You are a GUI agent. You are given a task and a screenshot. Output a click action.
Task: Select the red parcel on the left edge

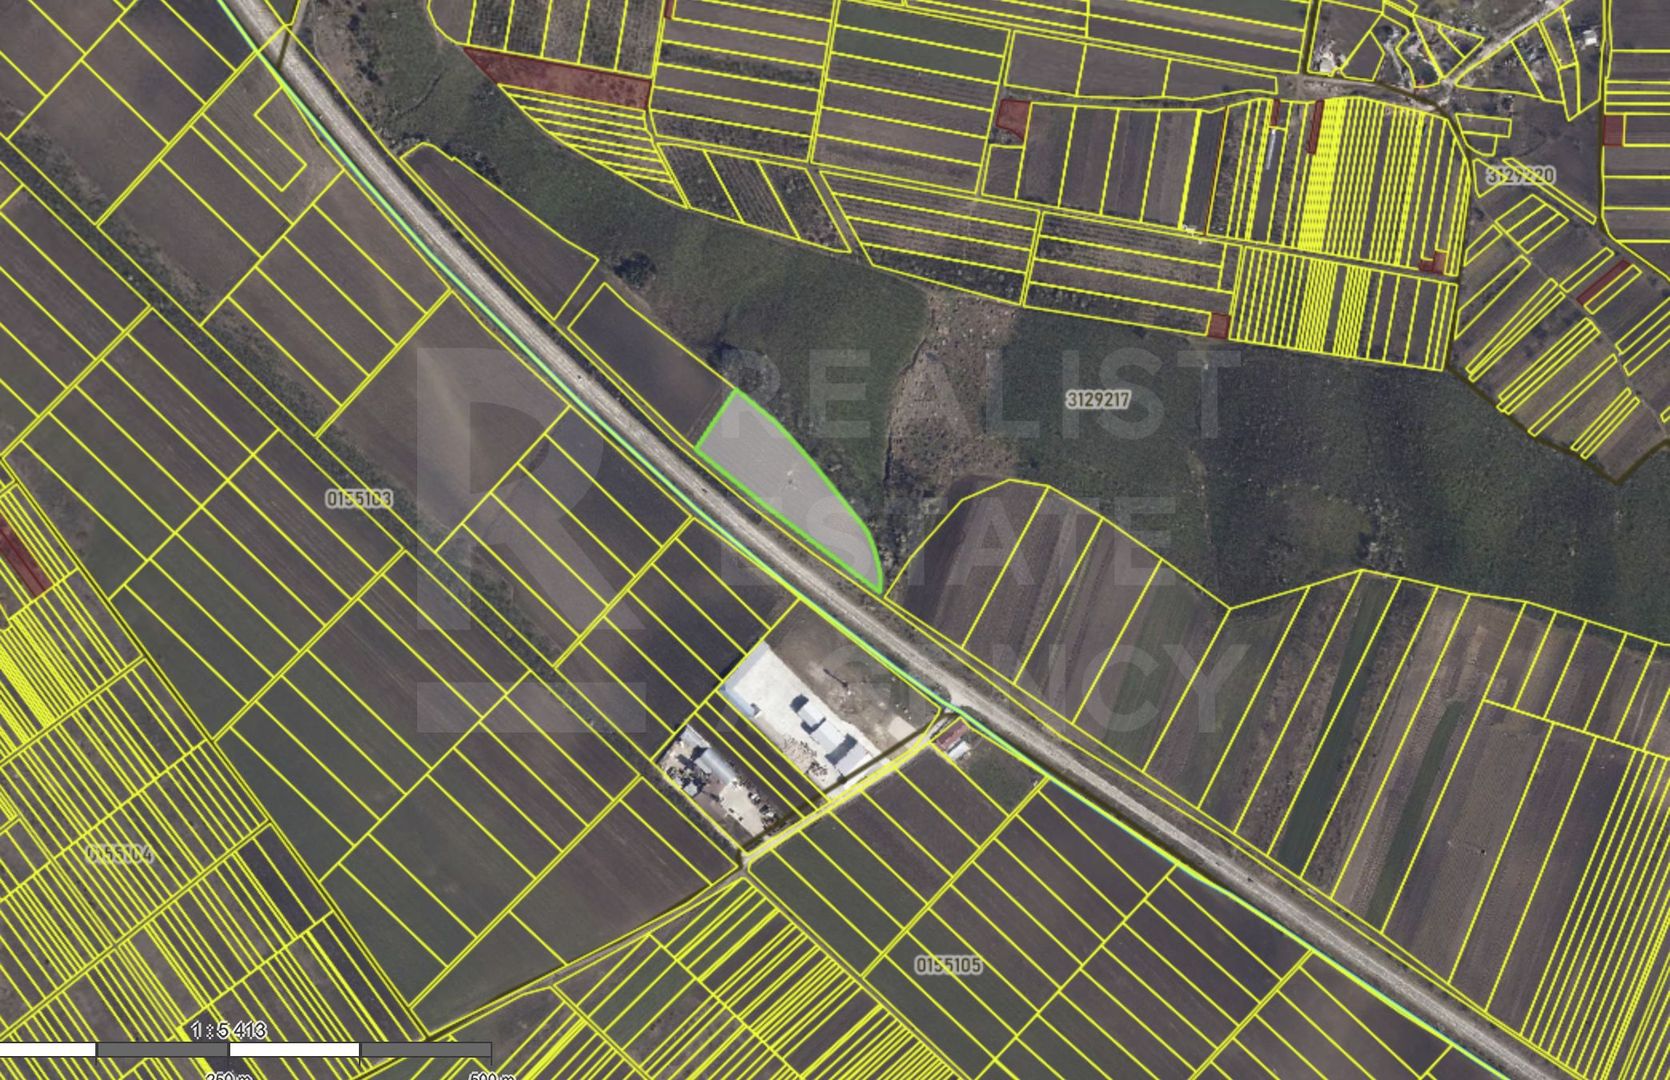point(20,558)
